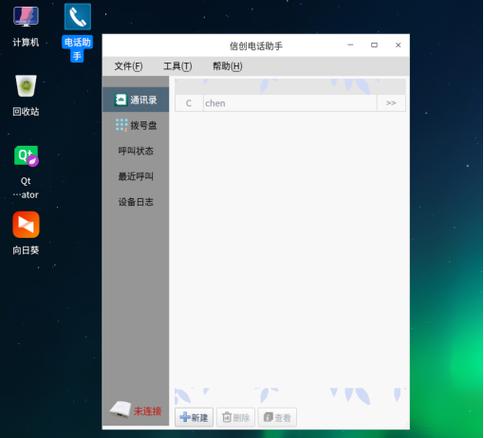Minimize the 信创电话助手 window

(x=350, y=45)
